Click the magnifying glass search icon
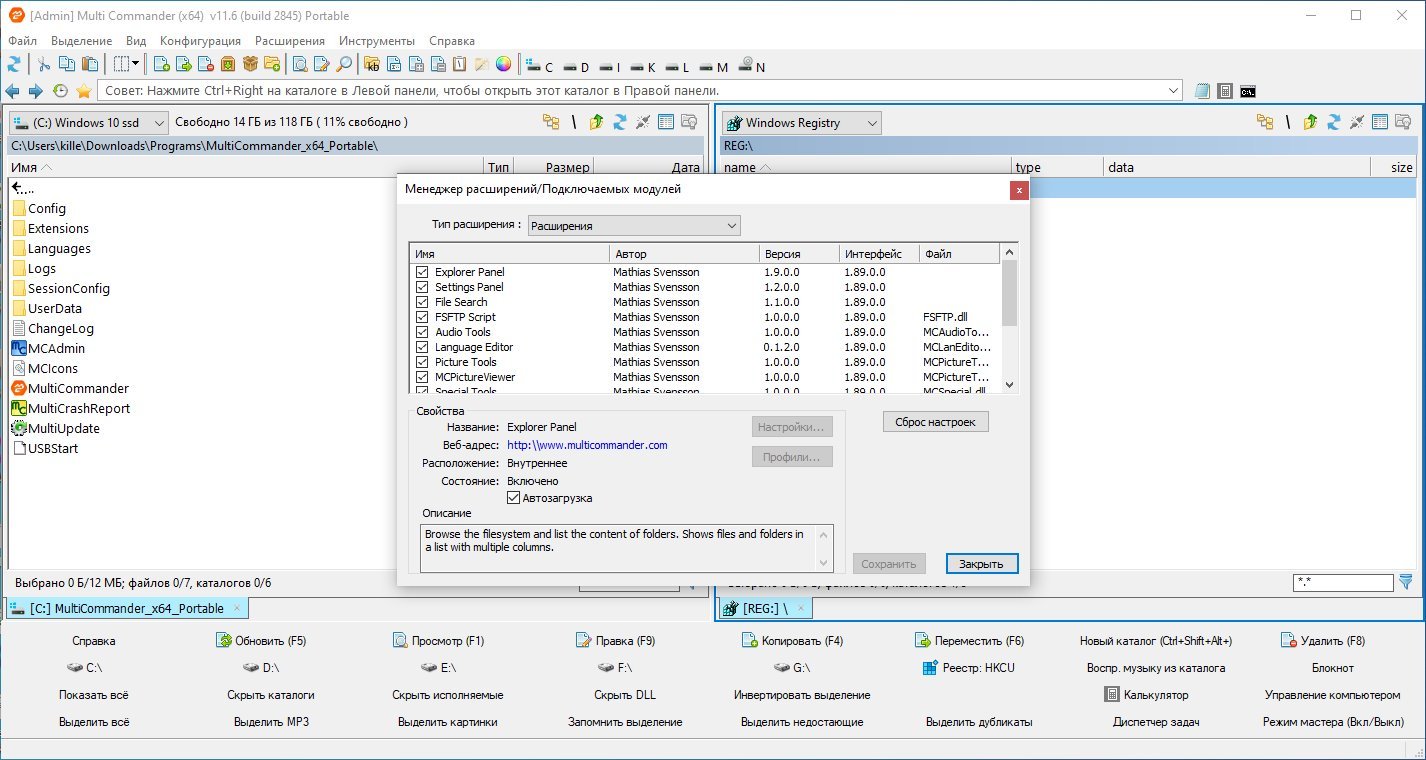Viewport: 1426px width, 760px height. (x=344, y=65)
